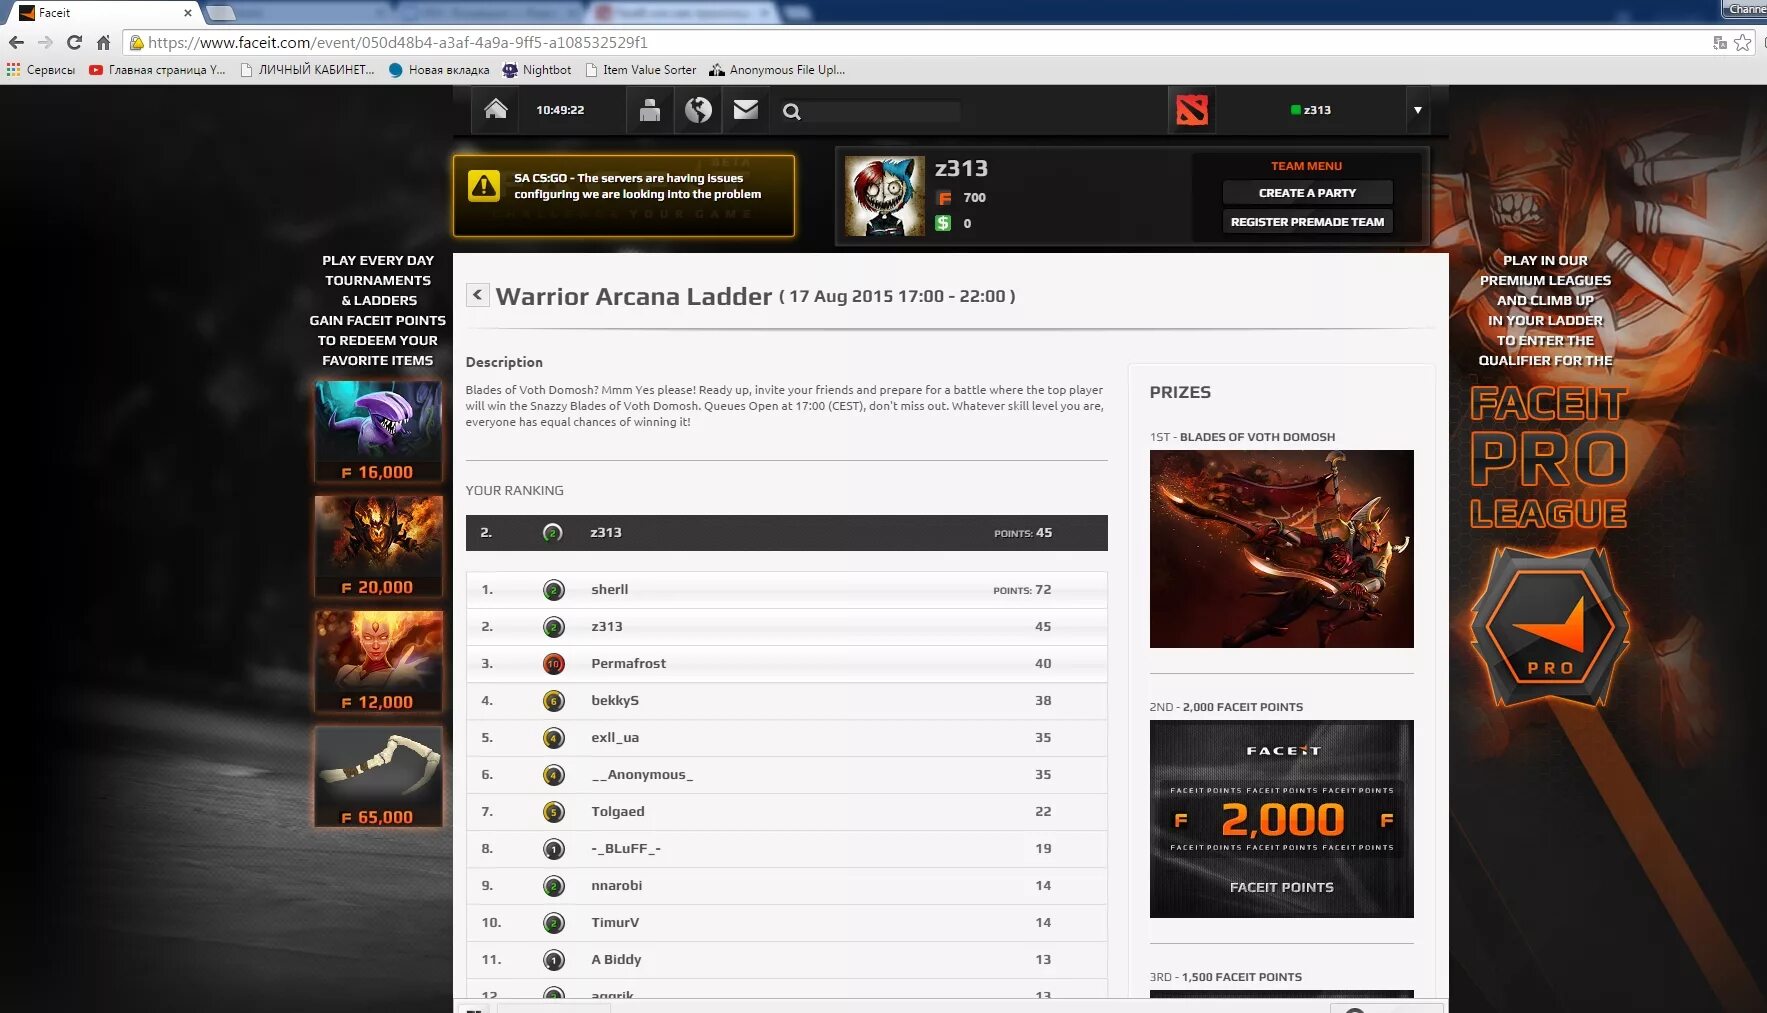Open the 16,000 points item in sidebar

[378, 432]
